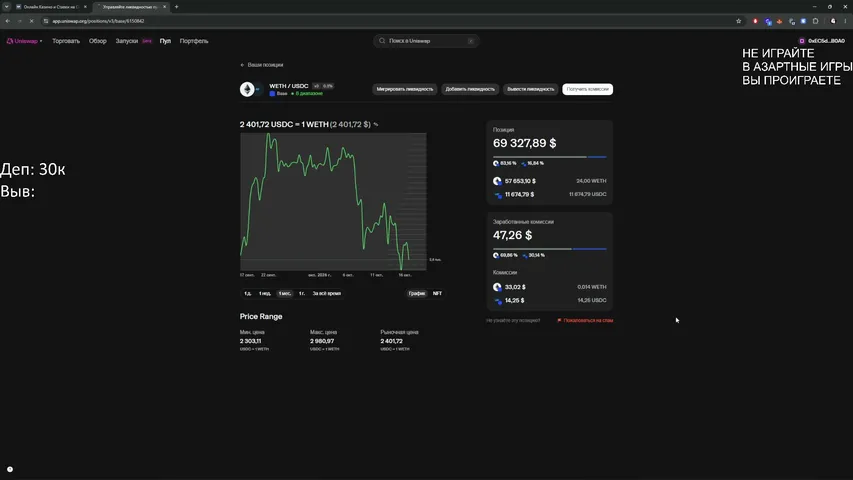Open the wallet account 0xEC5d button
This screenshot has height=480, width=853.
821,41
